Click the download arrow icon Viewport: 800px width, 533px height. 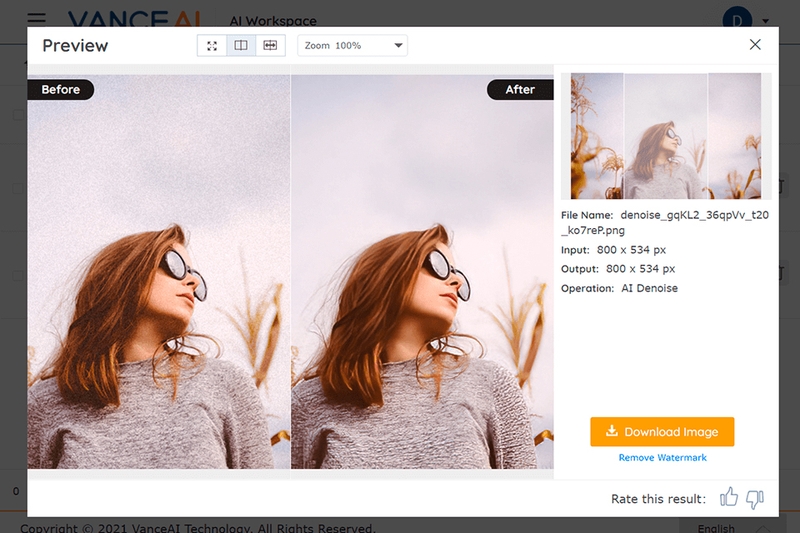pyautogui.click(x=612, y=431)
